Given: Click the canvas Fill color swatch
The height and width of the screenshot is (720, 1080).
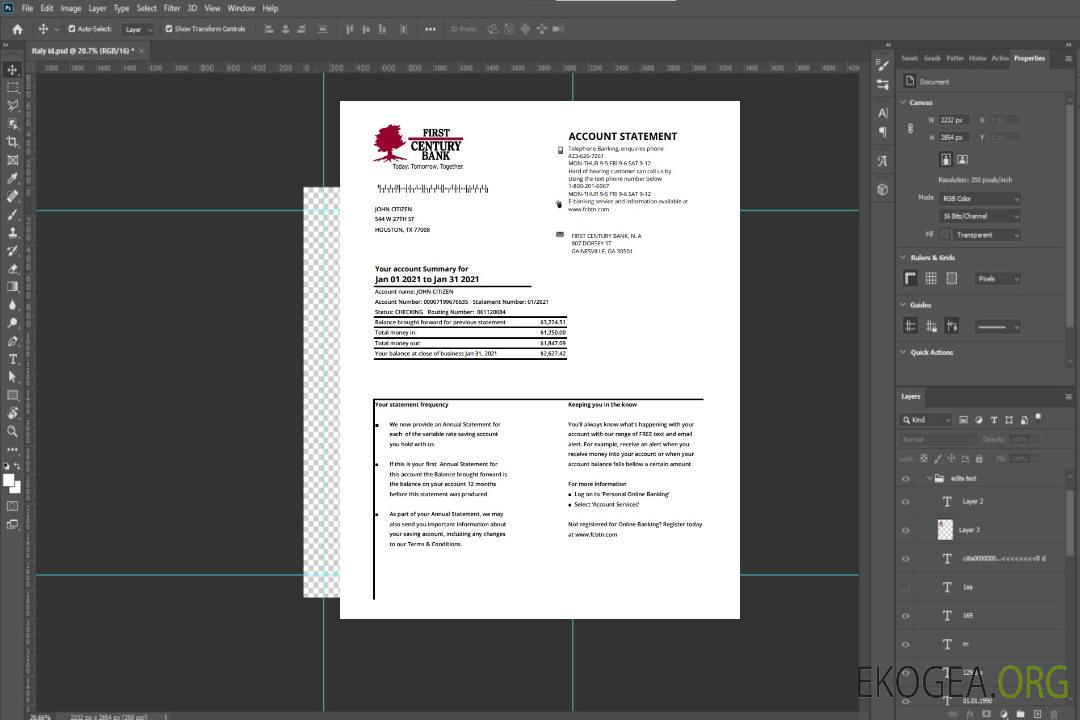Looking at the screenshot, I should 944,235.
